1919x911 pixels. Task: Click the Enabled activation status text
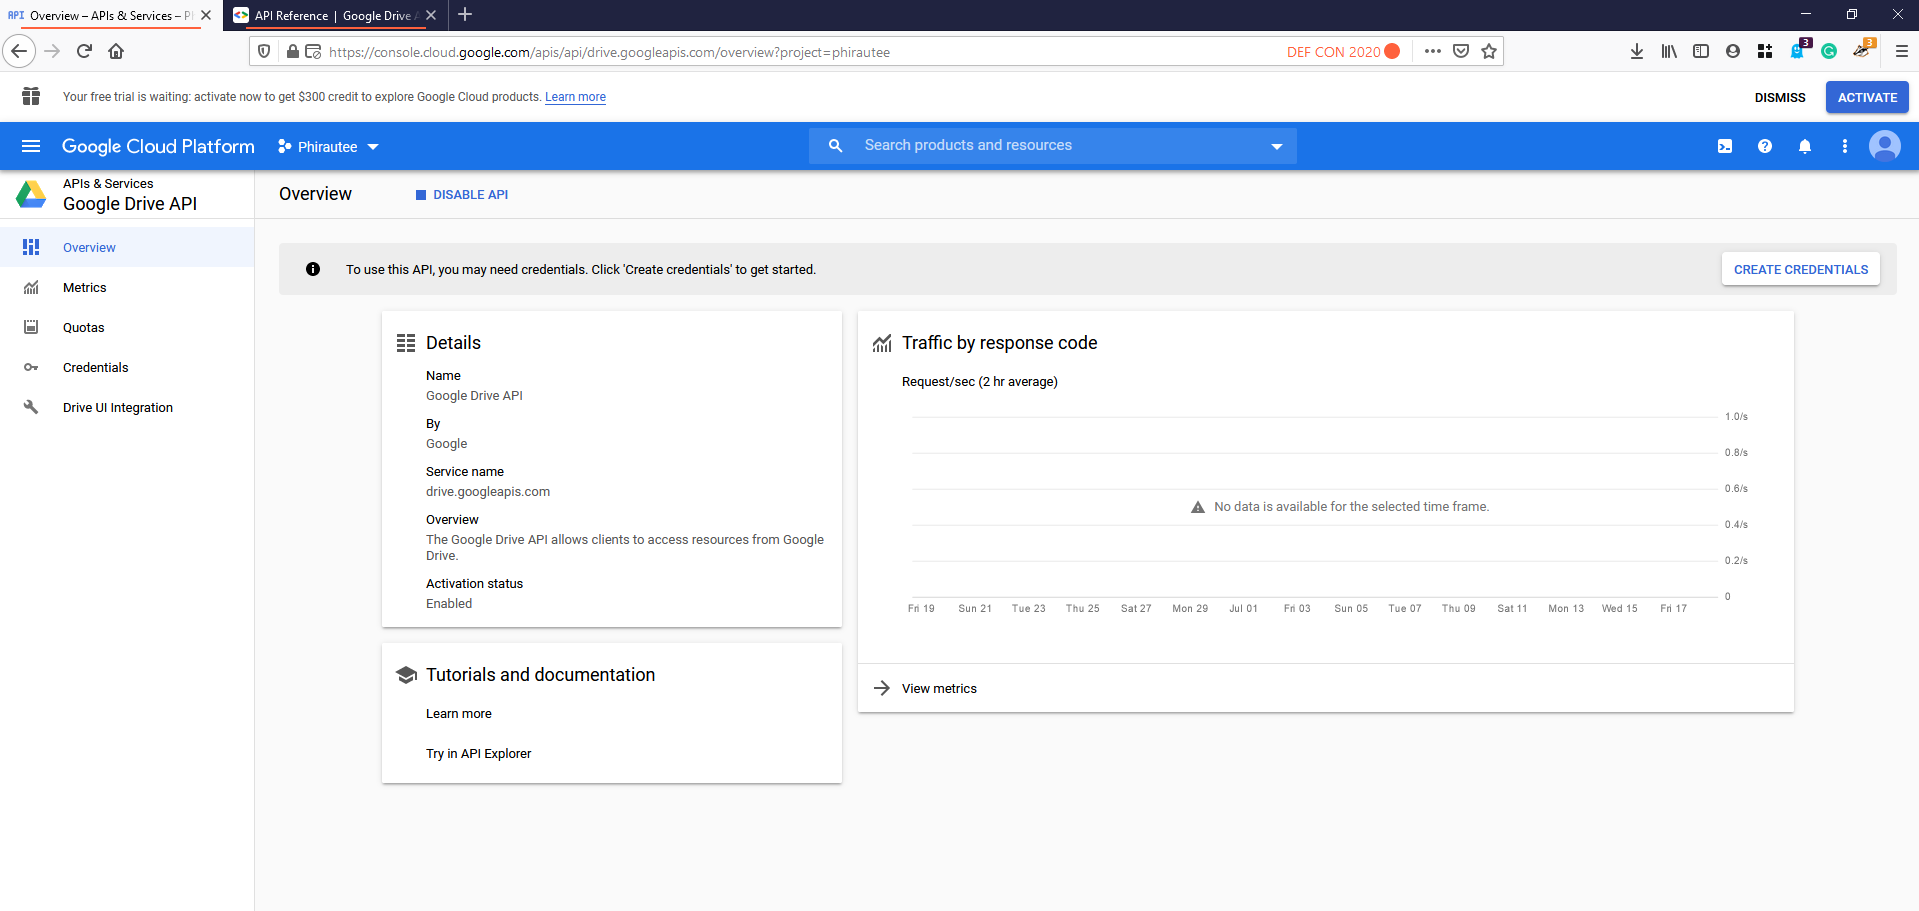coord(449,604)
